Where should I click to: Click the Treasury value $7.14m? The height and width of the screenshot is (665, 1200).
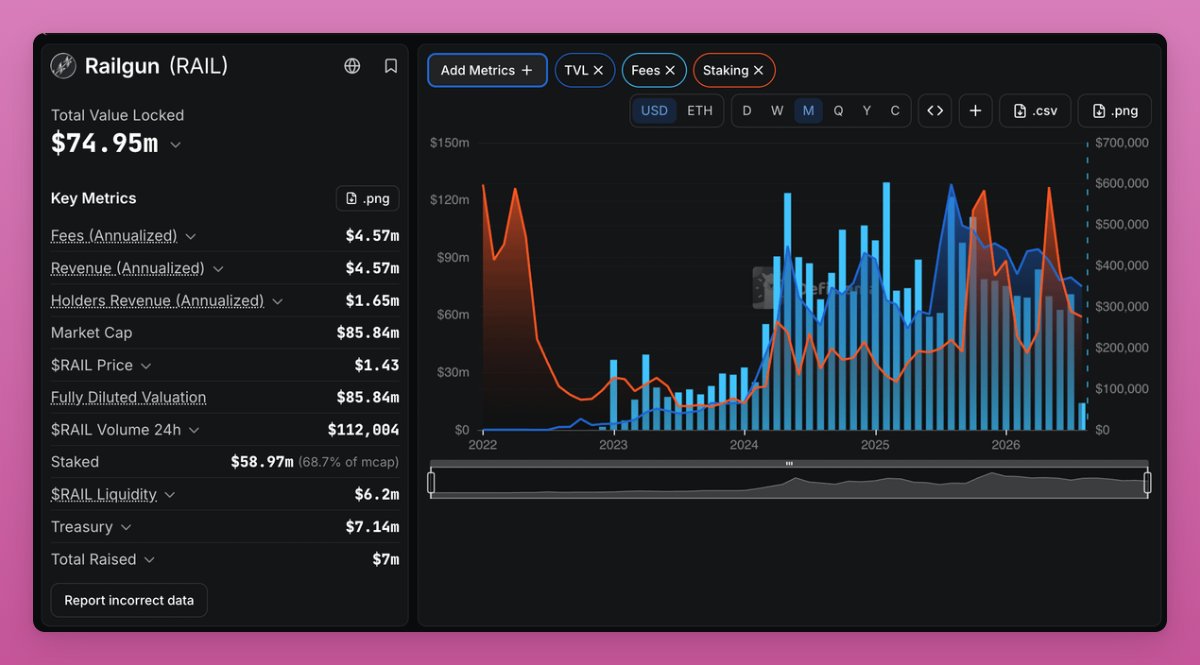[372, 527]
